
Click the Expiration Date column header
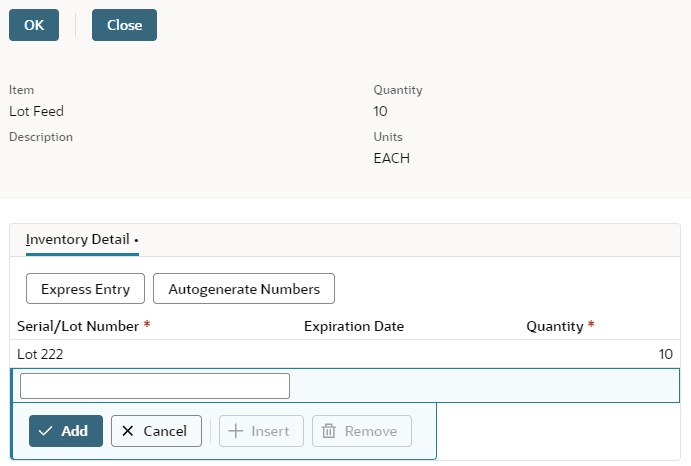click(x=353, y=326)
